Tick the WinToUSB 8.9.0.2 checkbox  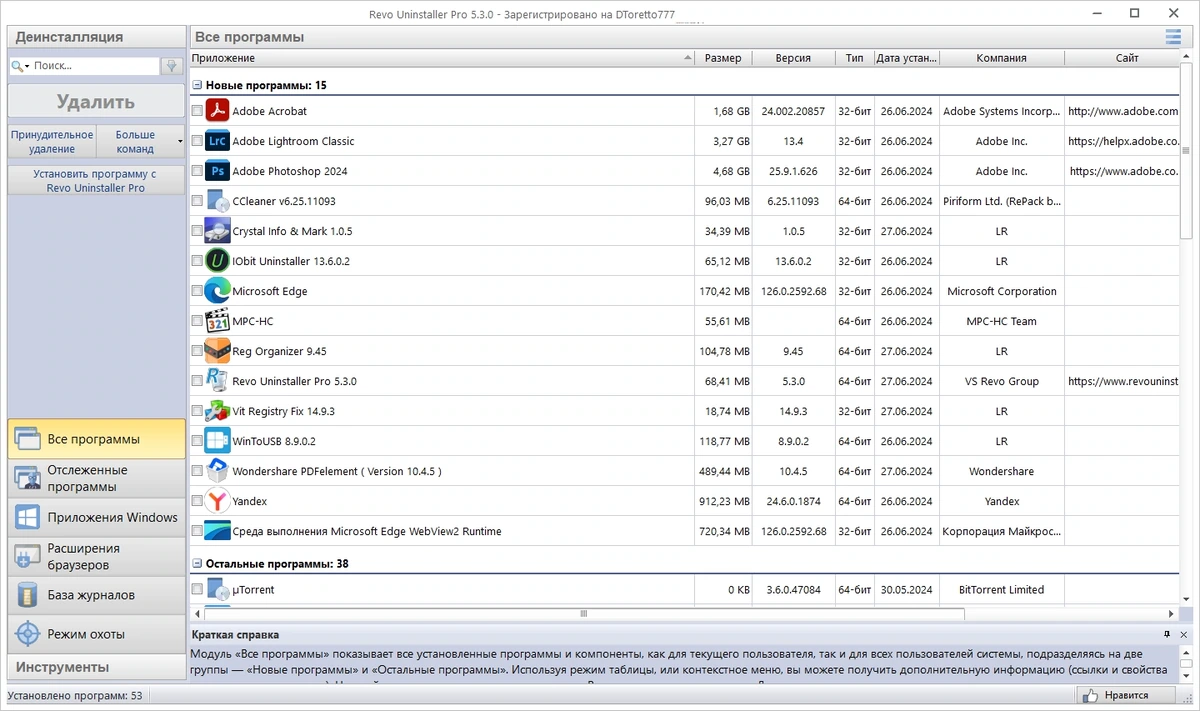click(197, 441)
